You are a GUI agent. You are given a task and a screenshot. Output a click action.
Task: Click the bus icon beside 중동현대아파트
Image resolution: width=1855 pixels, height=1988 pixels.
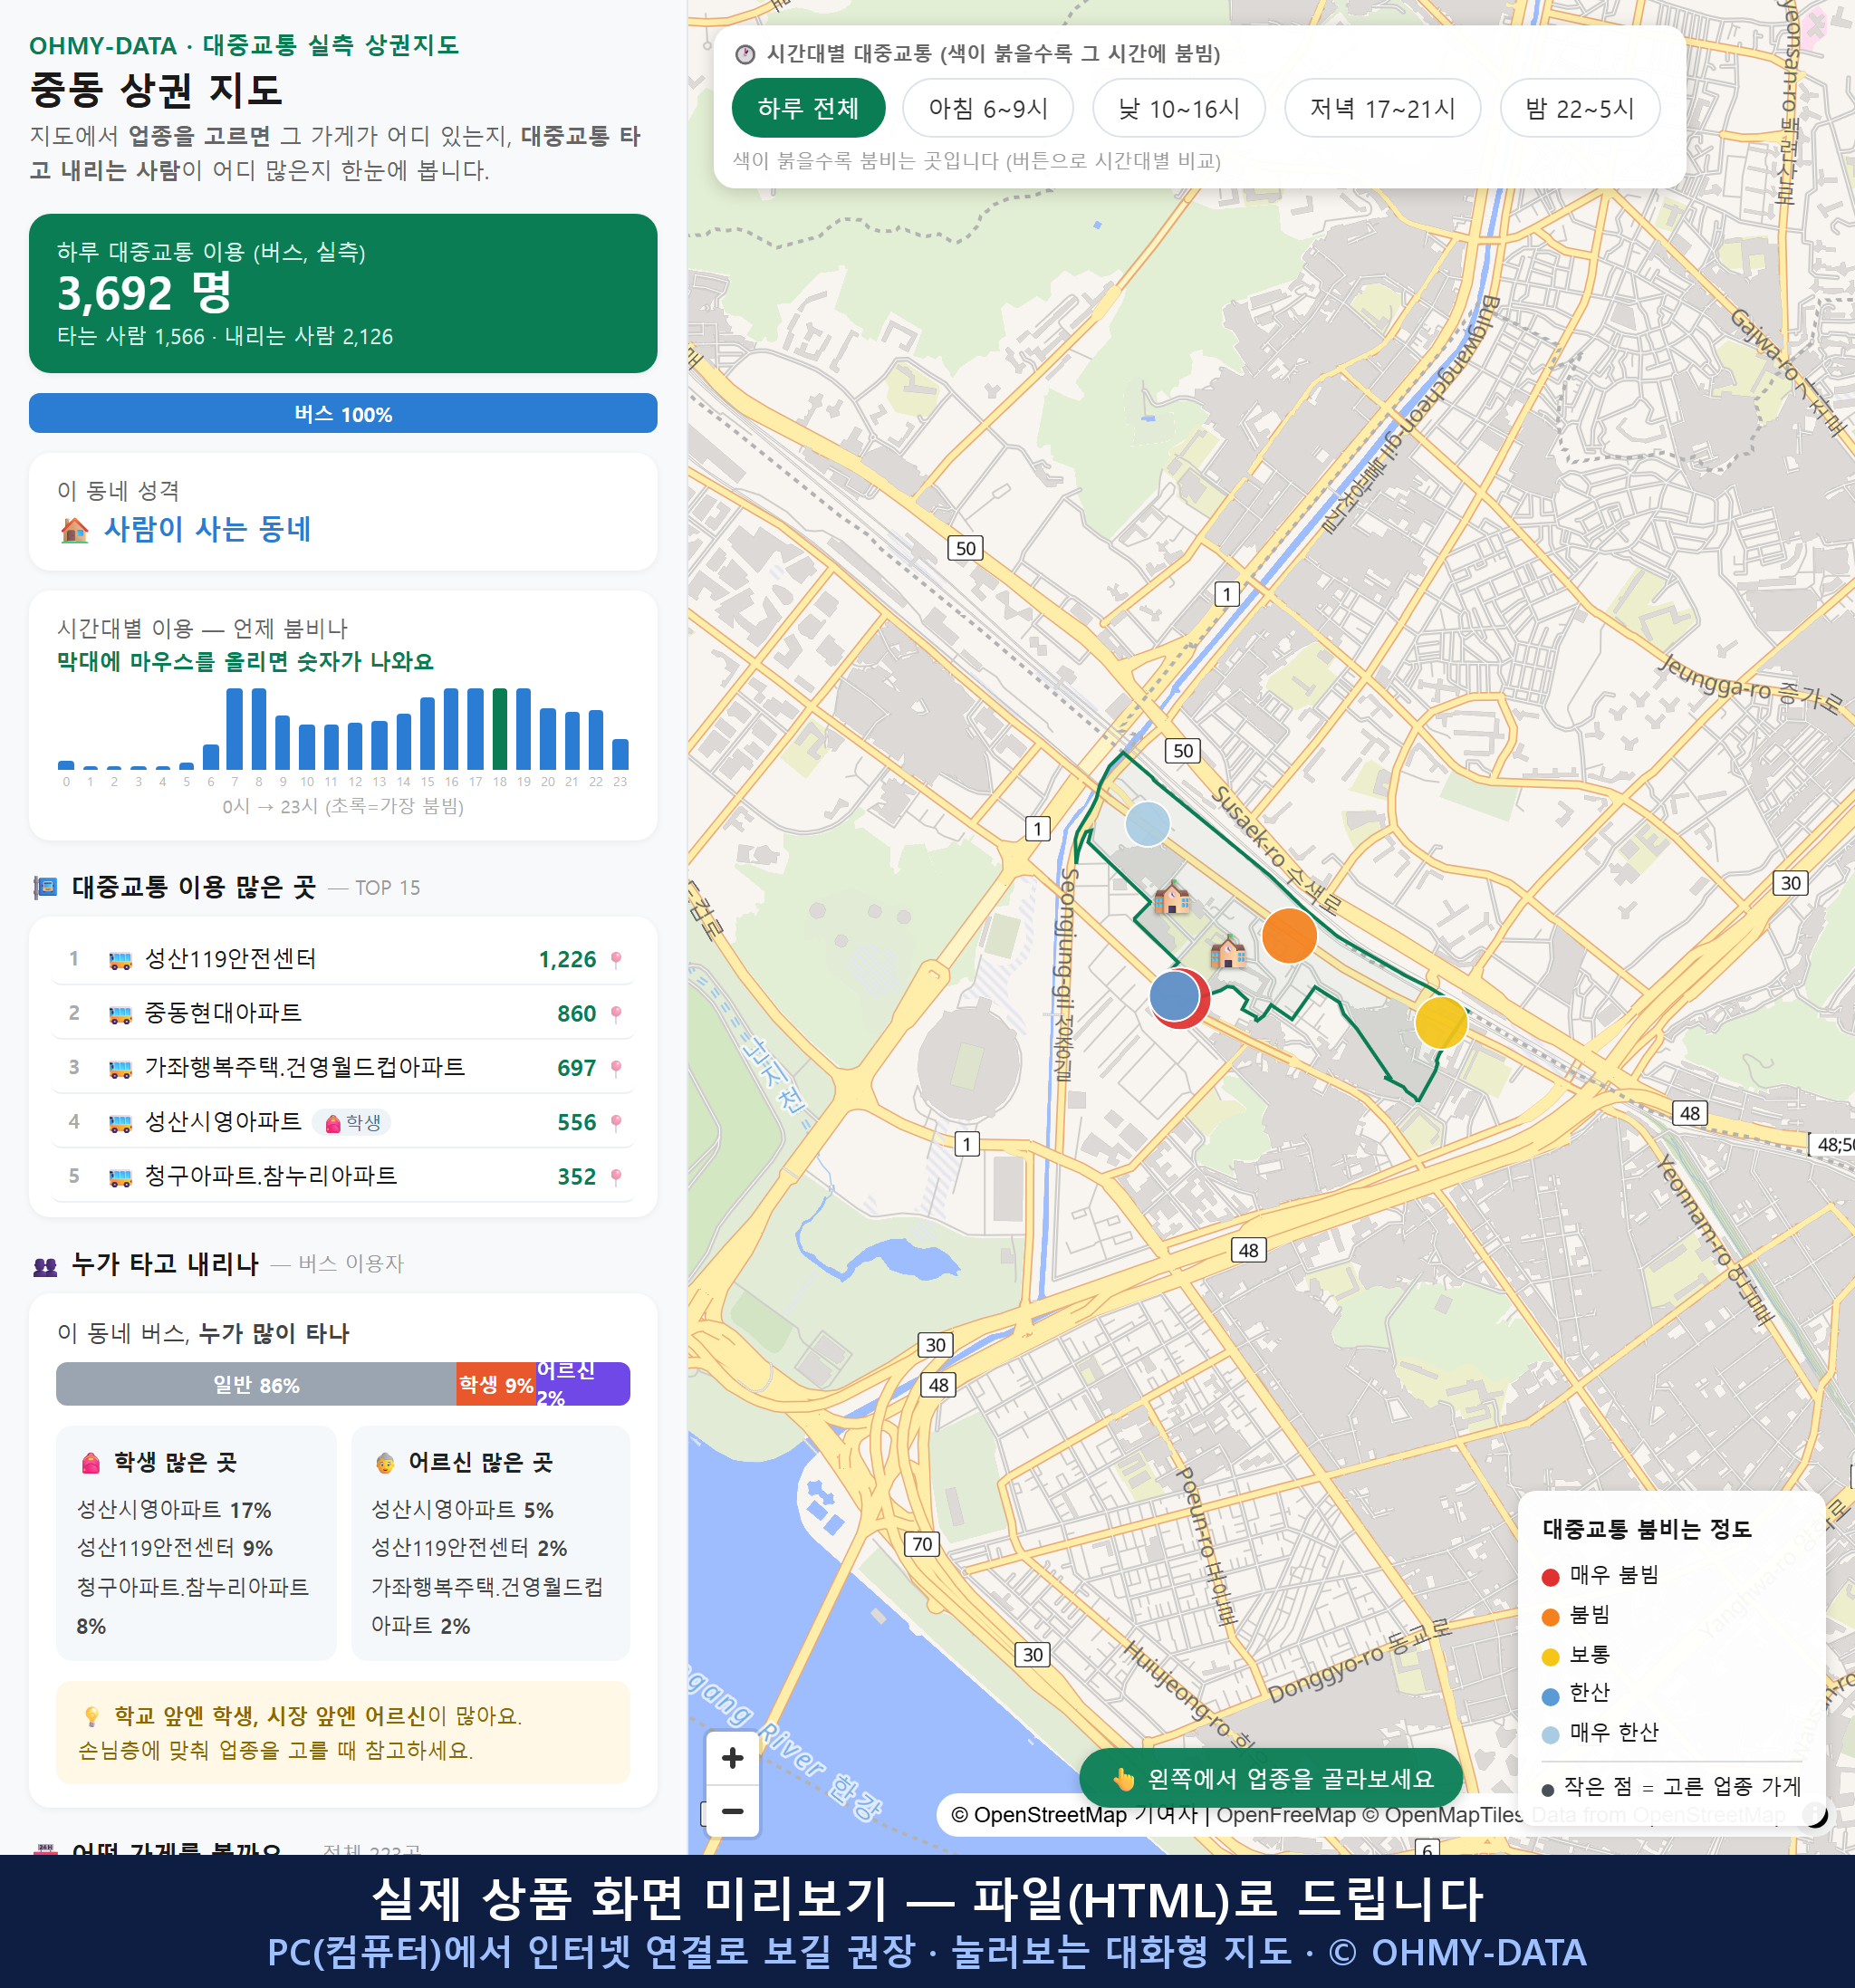point(120,1015)
